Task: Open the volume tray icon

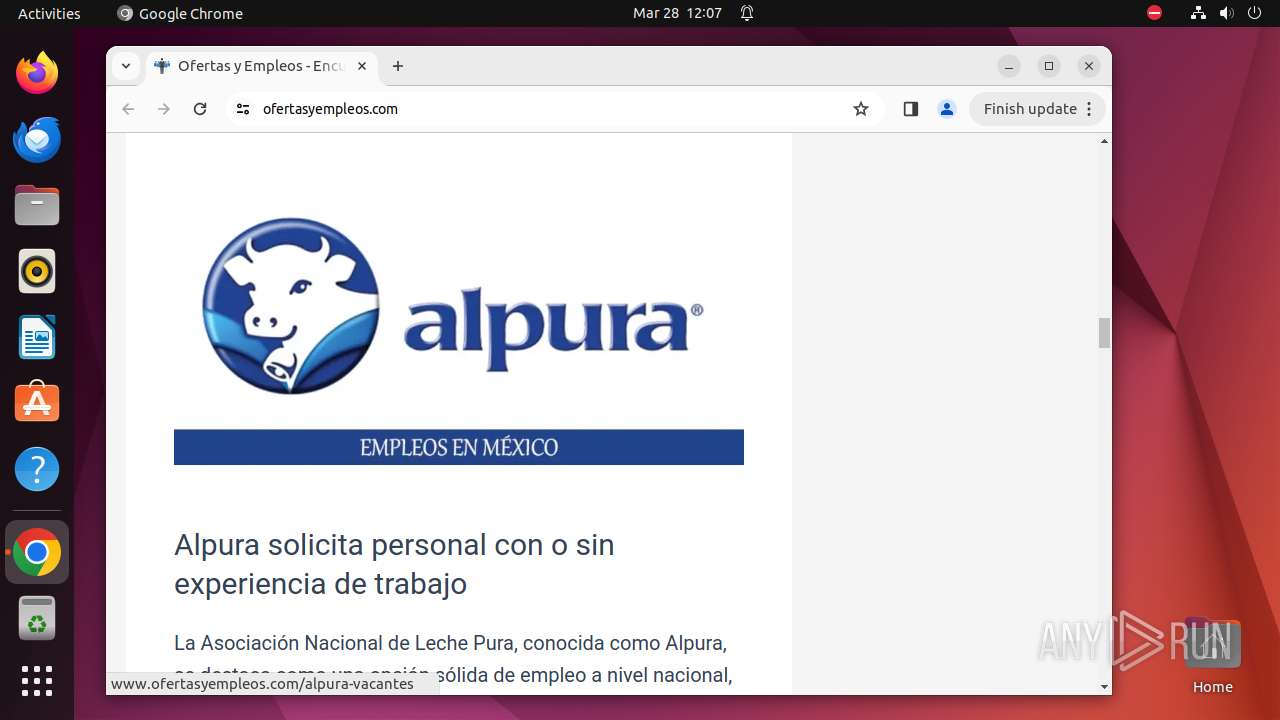Action: [1227, 13]
